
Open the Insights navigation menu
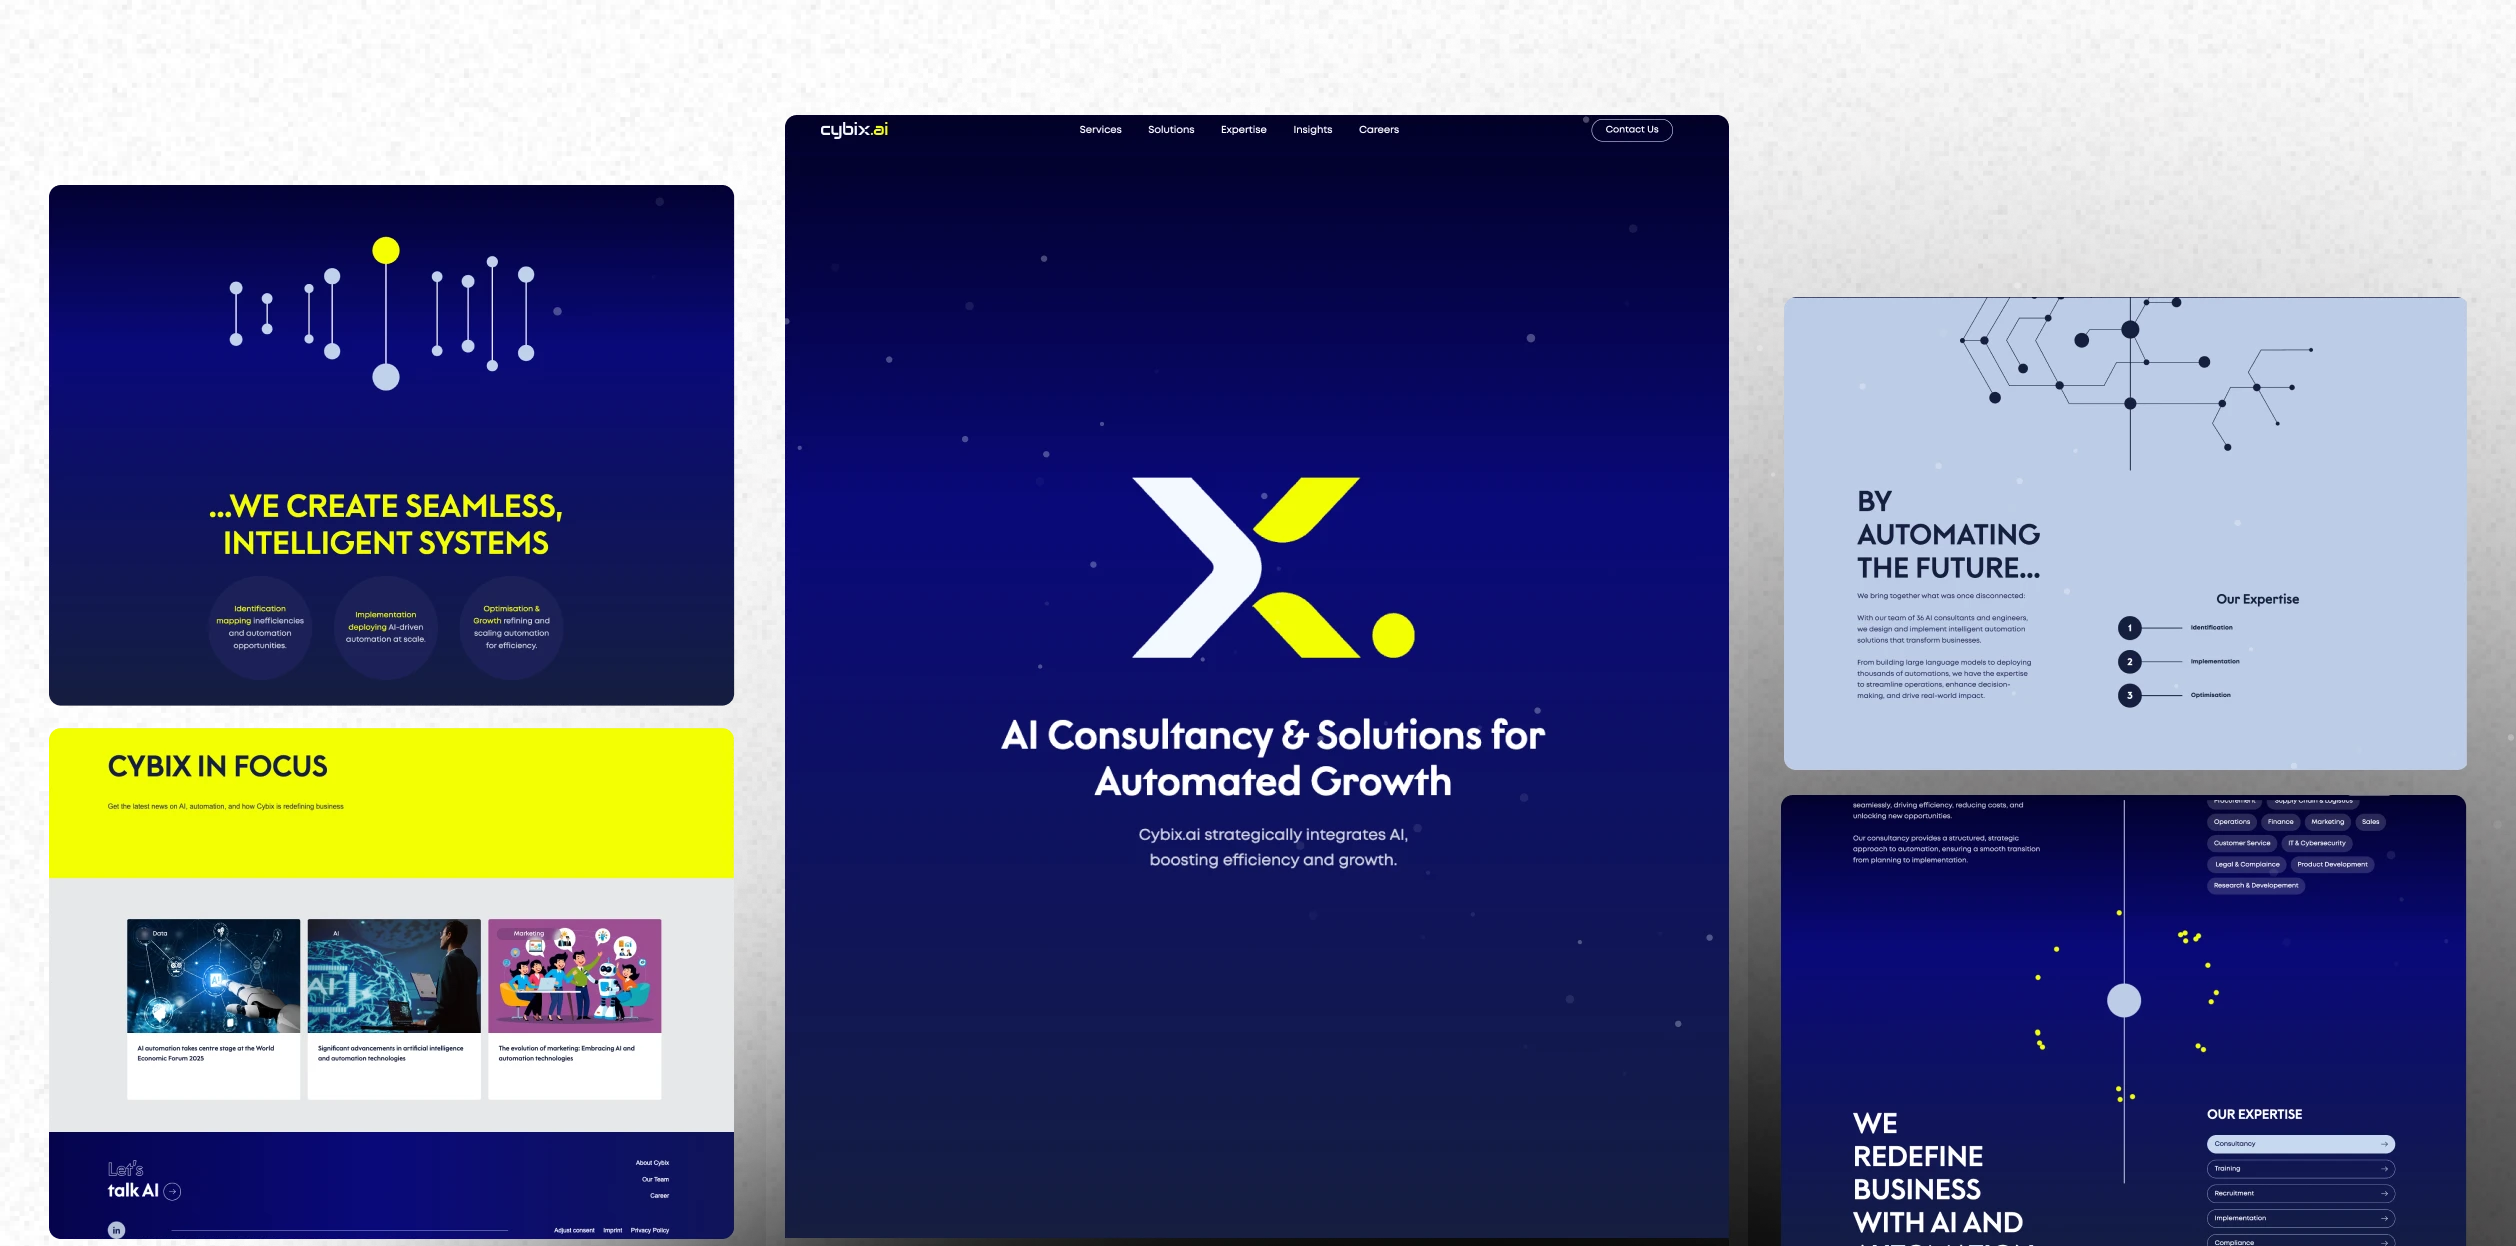pos(1312,130)
